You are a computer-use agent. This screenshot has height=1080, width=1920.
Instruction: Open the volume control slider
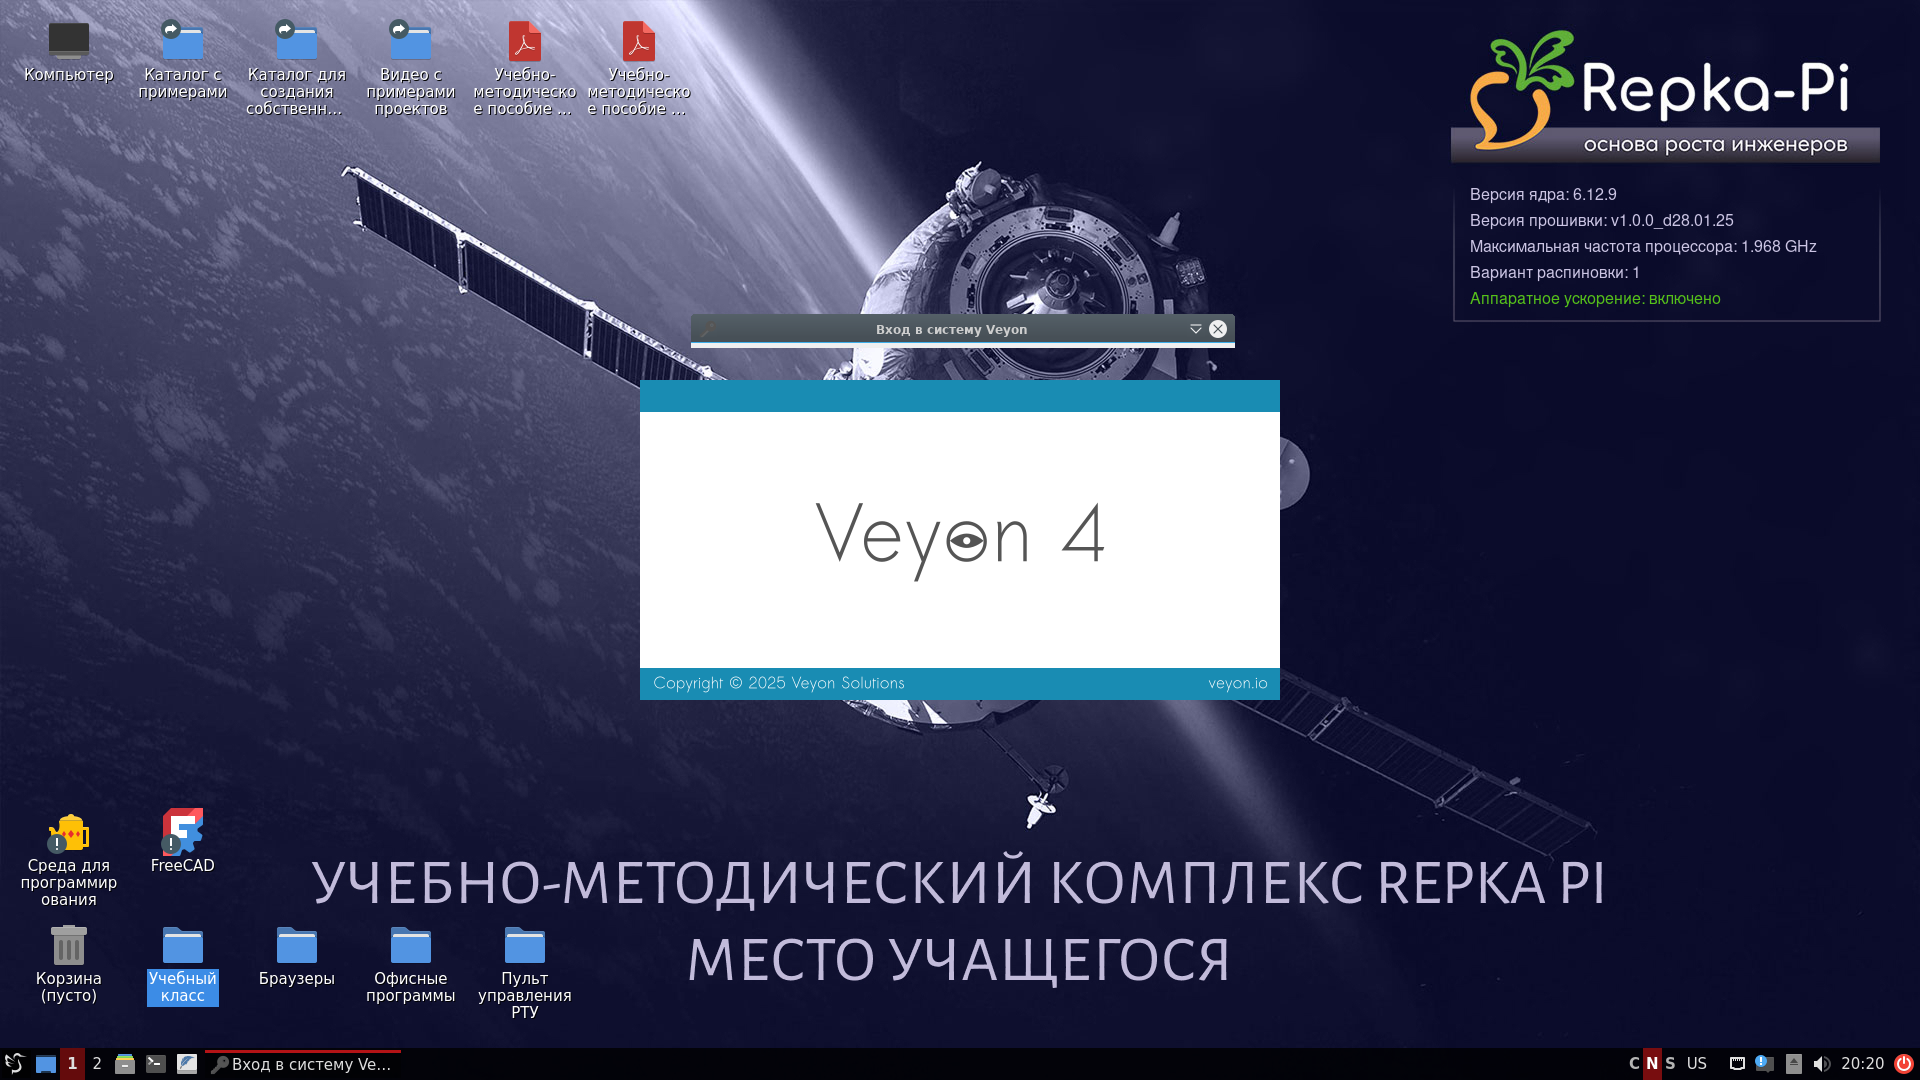coord(1823,1064)
